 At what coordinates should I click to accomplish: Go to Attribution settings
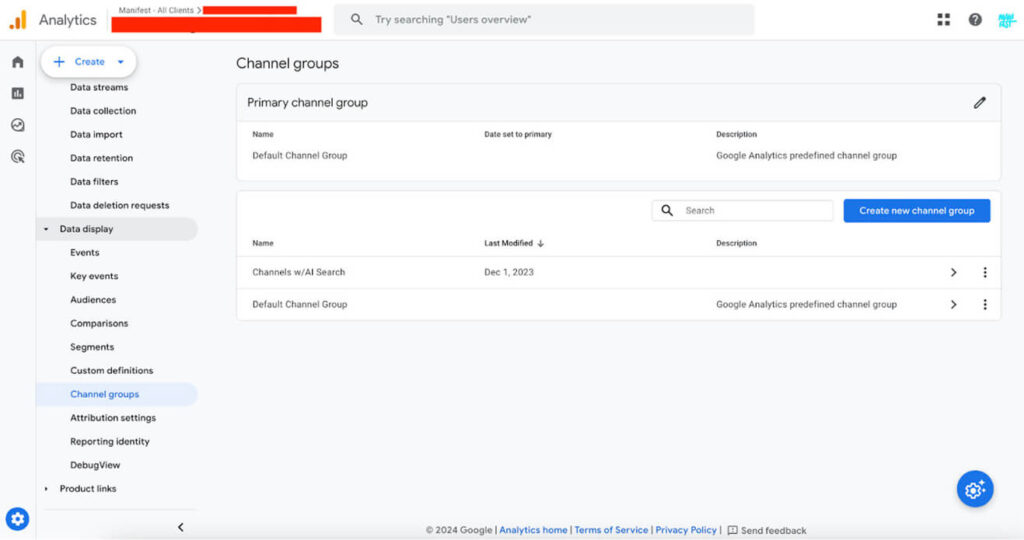113,418
